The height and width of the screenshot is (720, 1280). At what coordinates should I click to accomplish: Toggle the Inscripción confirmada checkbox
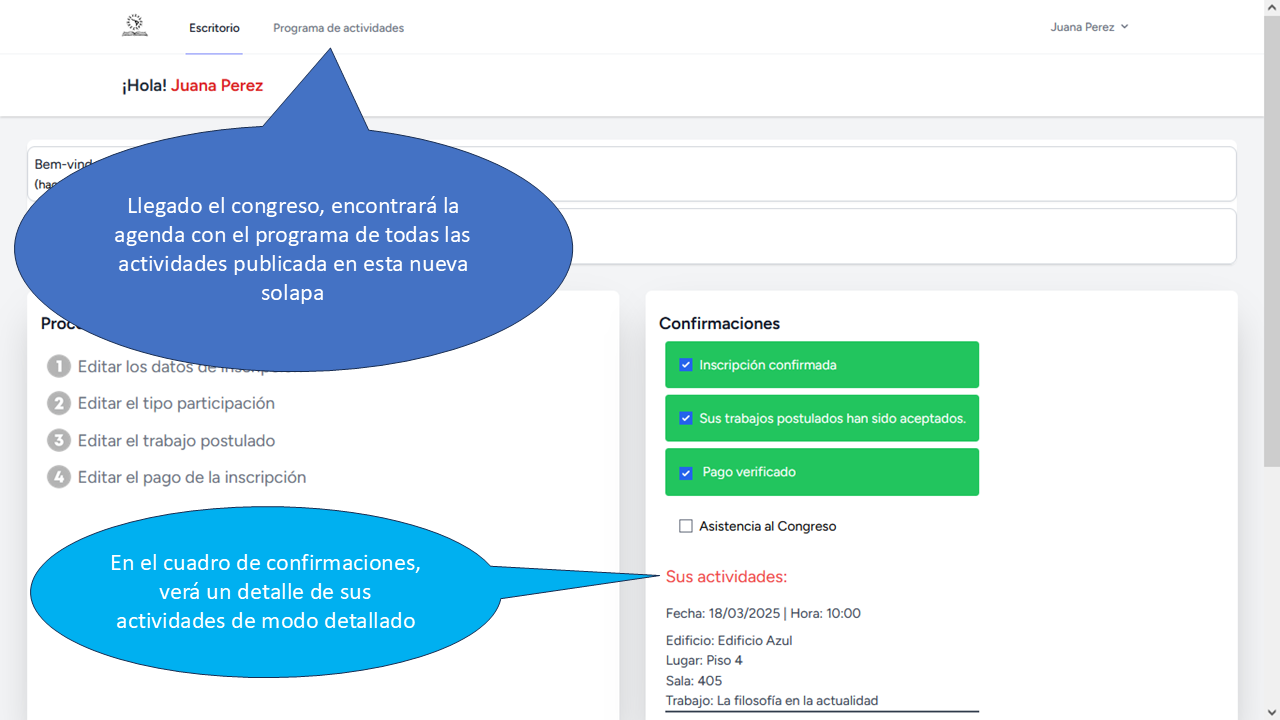click(x=686, y=365)
